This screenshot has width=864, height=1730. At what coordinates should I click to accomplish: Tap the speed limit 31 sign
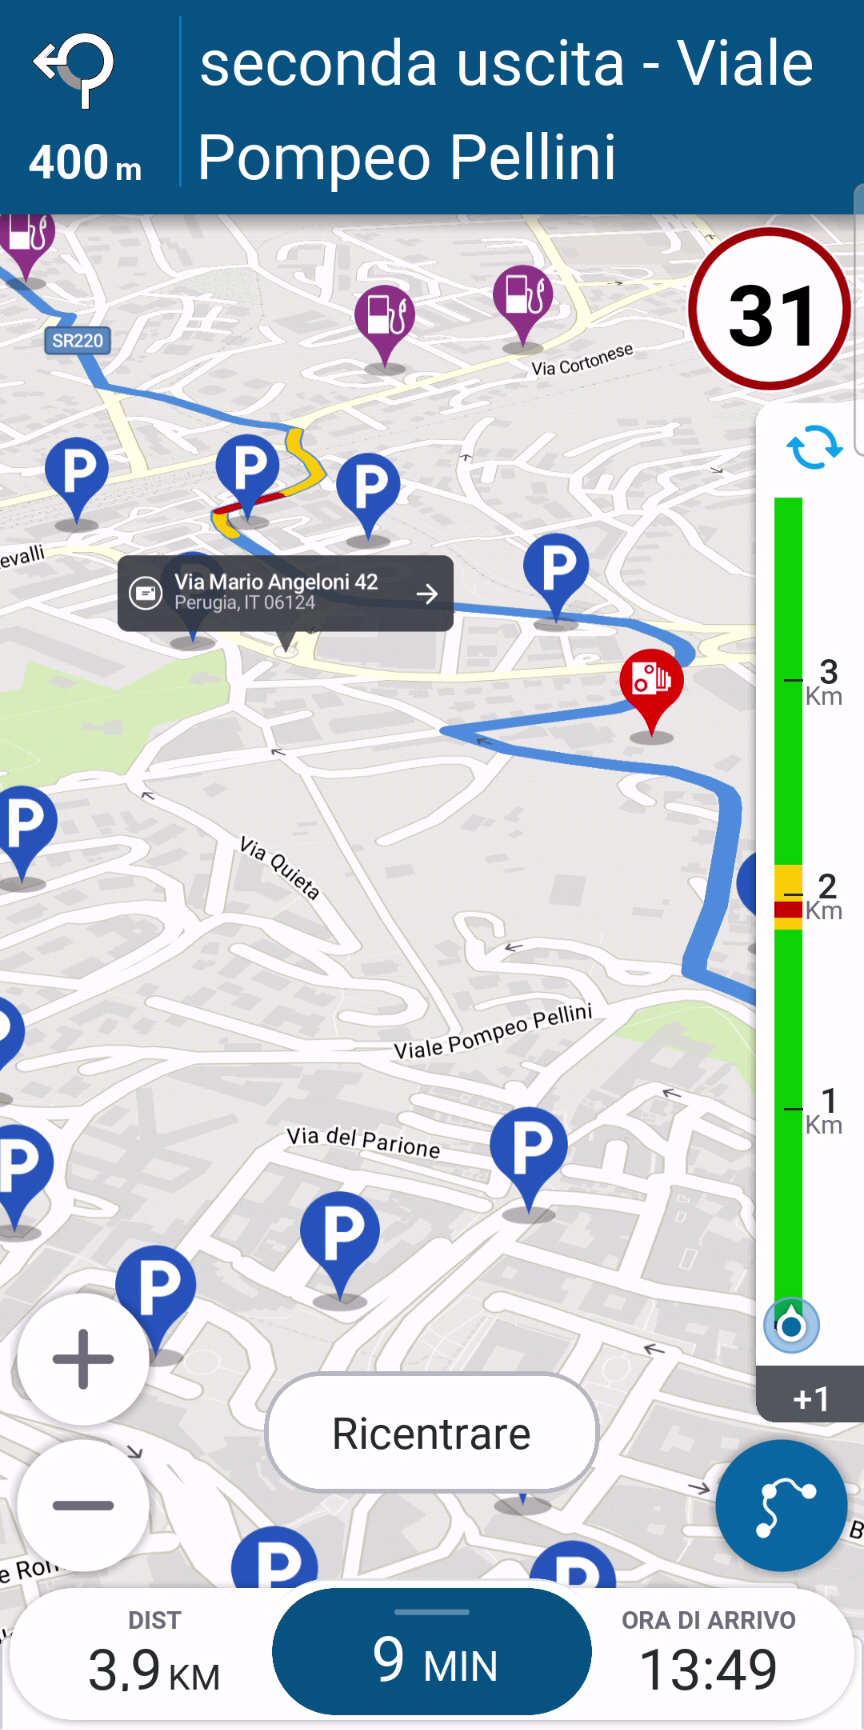769,310
